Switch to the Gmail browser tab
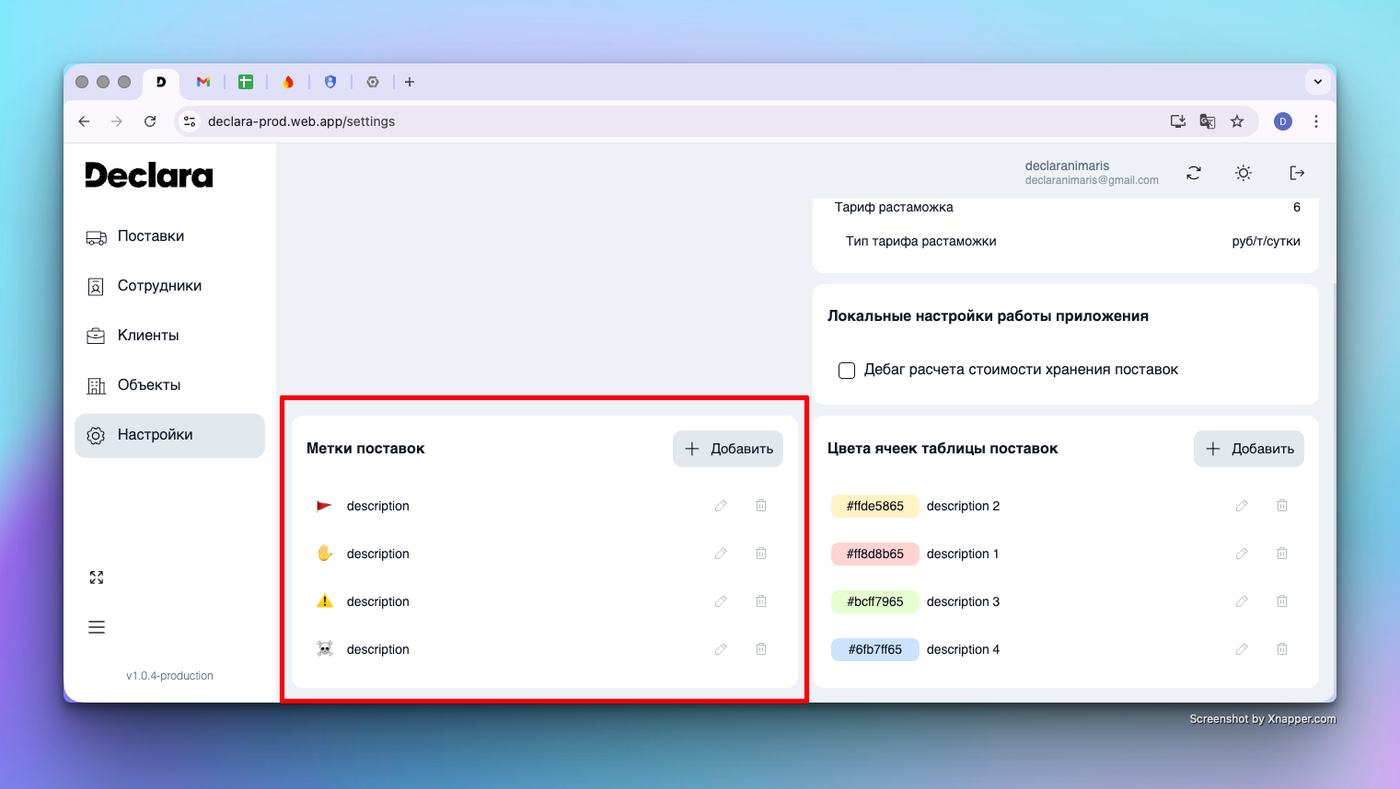The width and height of the screenshot is (1400, 789). click(x=203, y=82)
